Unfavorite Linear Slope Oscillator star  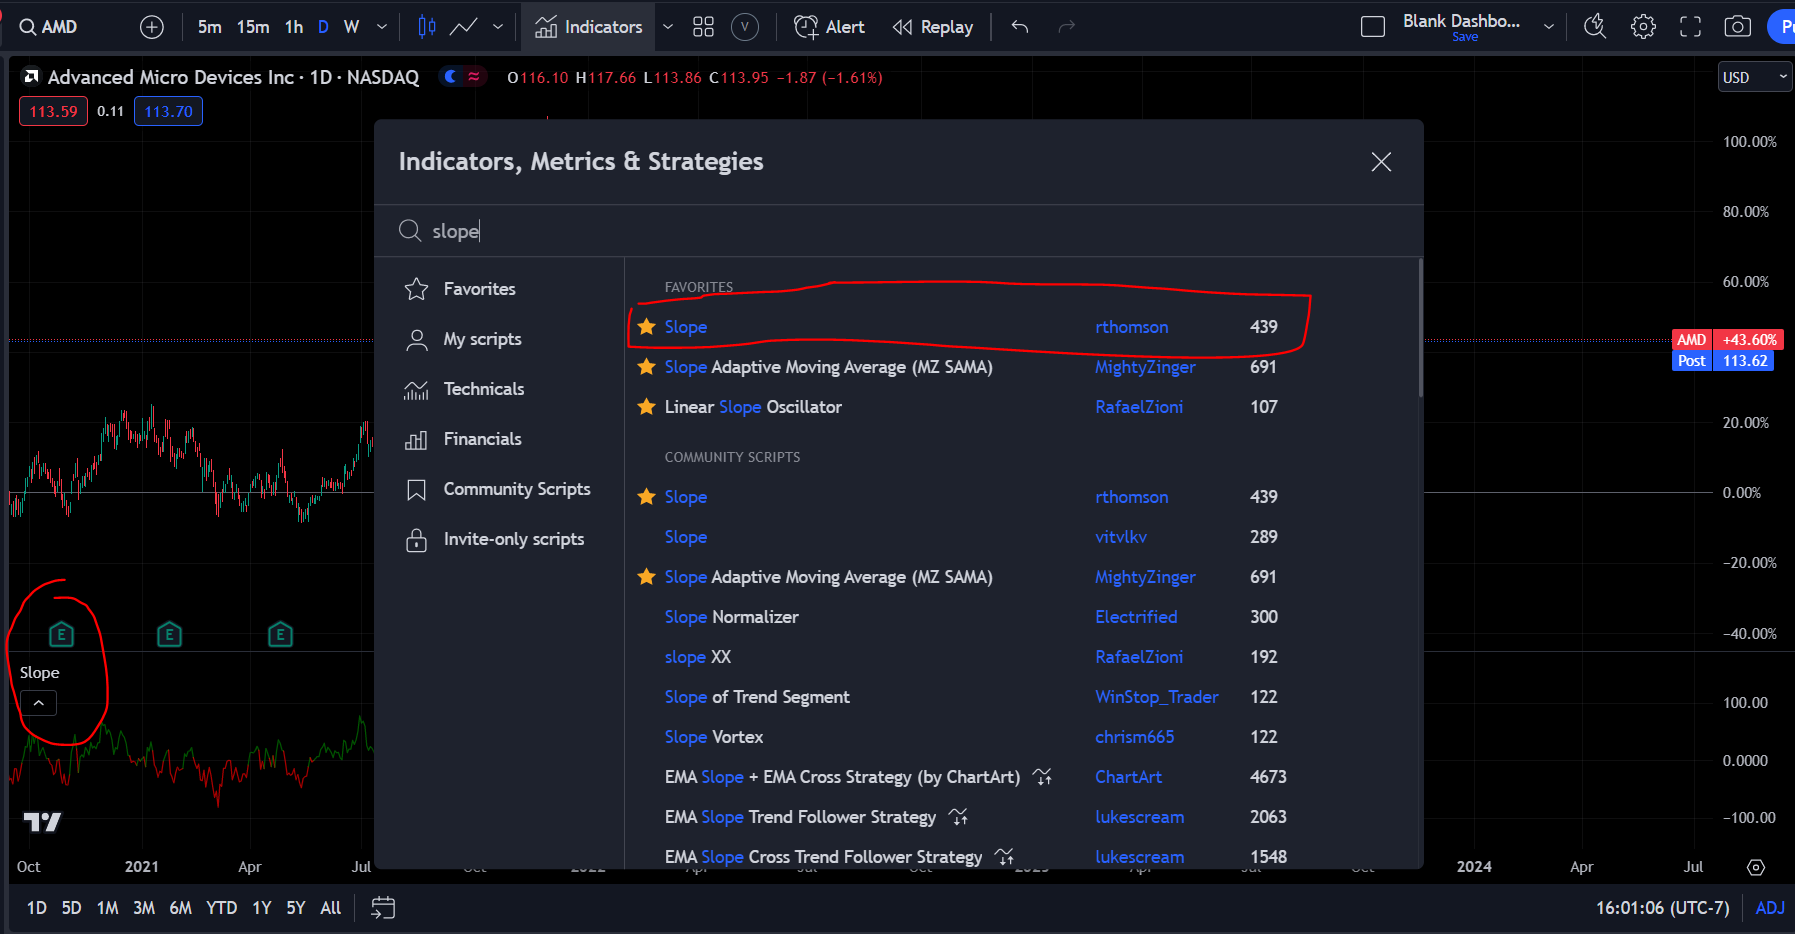coord(647,407)
